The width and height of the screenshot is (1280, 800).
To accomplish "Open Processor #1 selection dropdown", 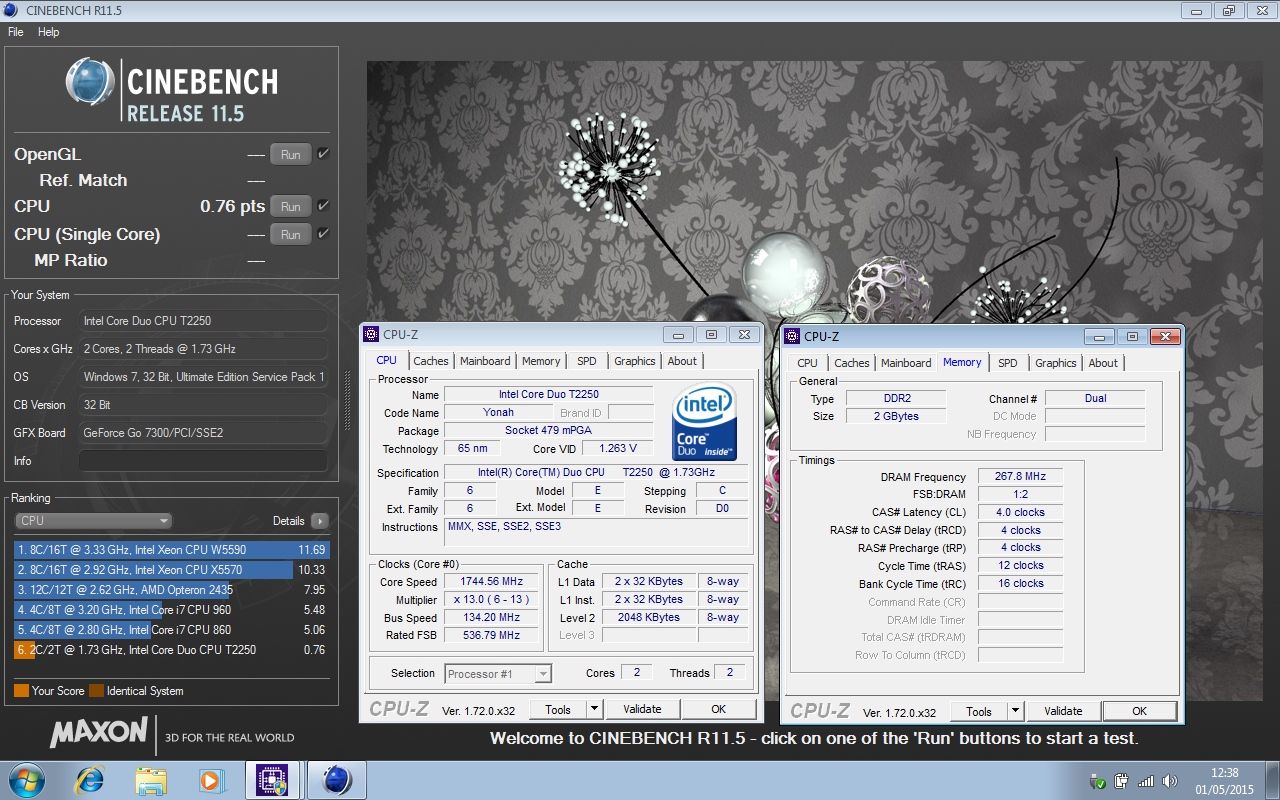I will pyautogui.click(x=498, y=674).
